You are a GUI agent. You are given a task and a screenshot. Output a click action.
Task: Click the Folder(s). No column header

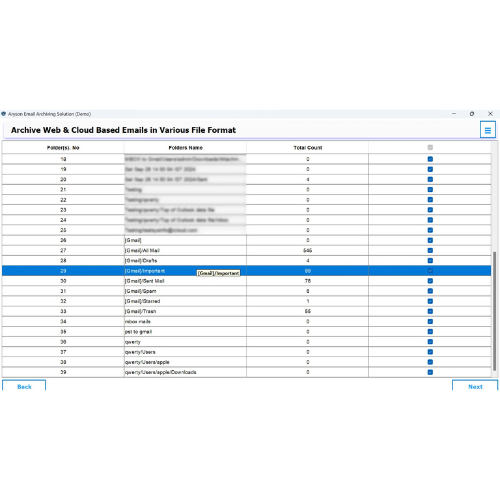63,148
